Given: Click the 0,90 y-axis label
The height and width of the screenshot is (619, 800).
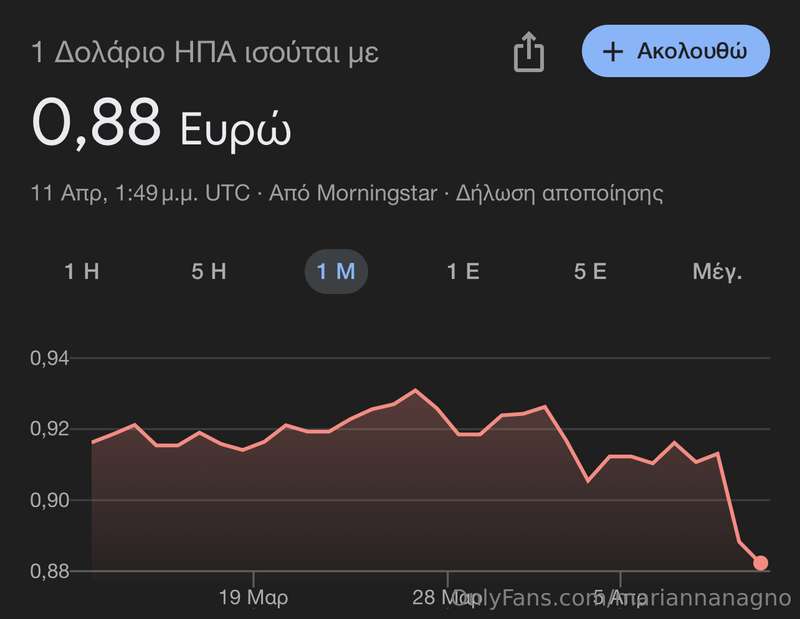Looking at the screenshot, I should pyautogui.click(x=49, y=500).
